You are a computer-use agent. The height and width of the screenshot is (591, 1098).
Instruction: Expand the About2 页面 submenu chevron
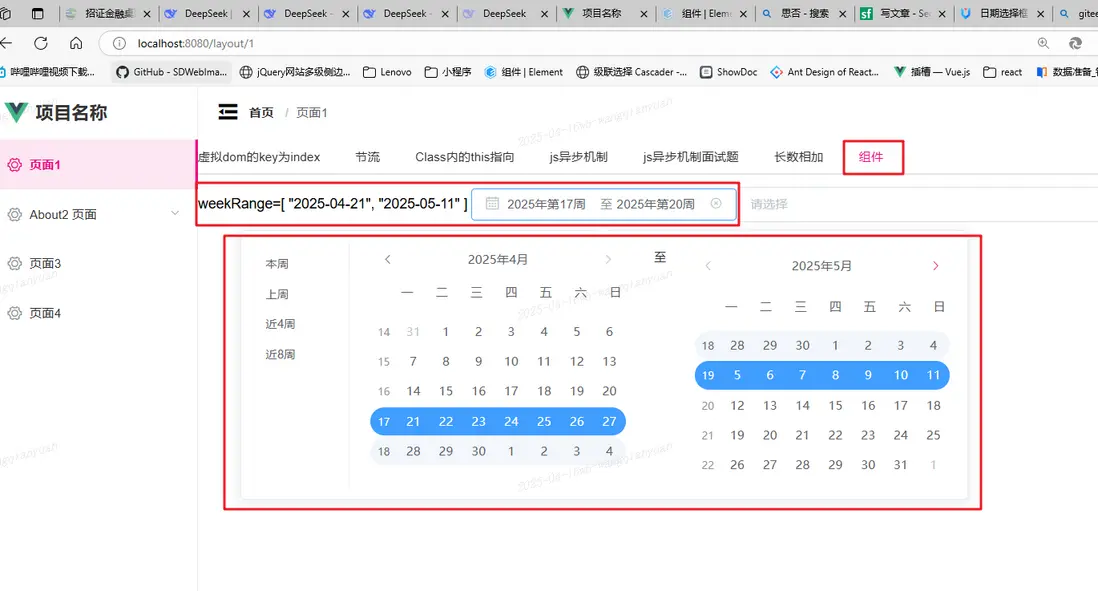(175, 214)
